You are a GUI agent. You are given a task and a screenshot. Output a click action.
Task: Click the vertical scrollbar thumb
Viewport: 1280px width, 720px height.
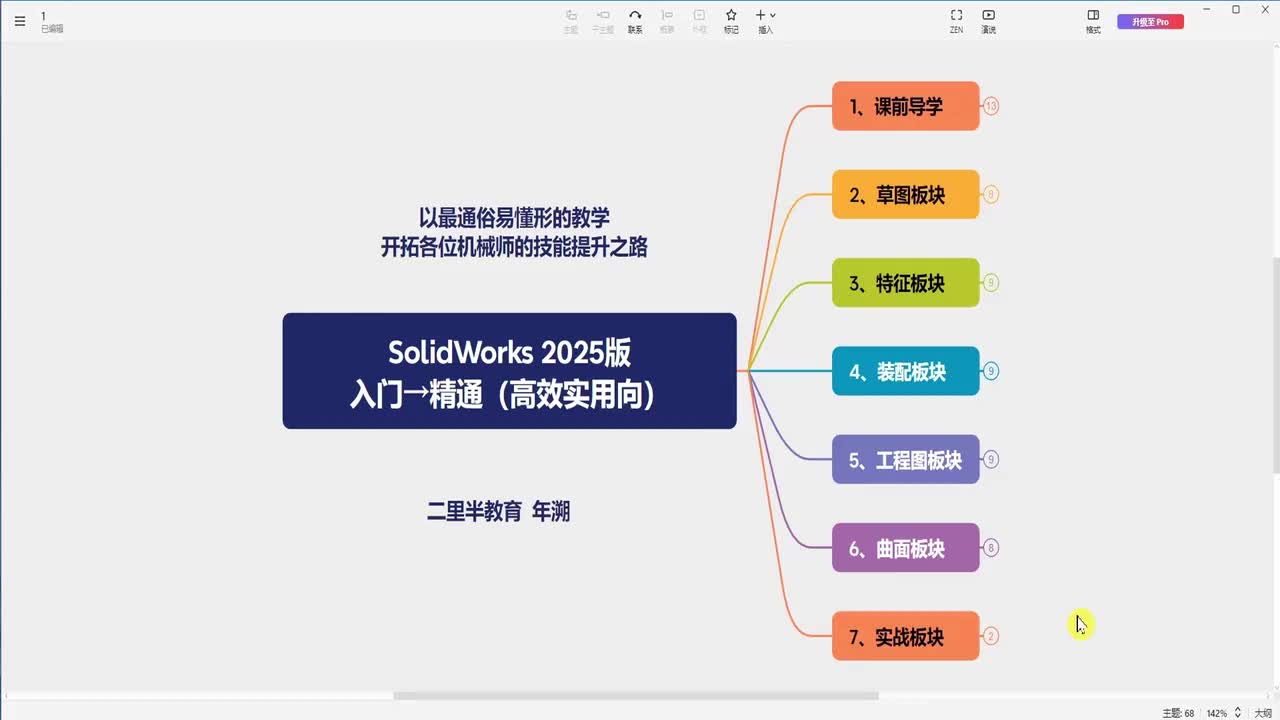(1275, 365)
